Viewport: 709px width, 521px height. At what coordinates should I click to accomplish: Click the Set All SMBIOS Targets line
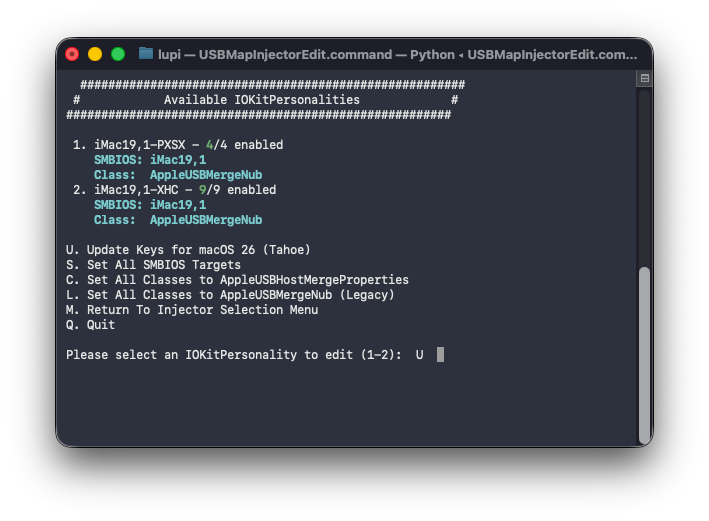pos(153,265)
